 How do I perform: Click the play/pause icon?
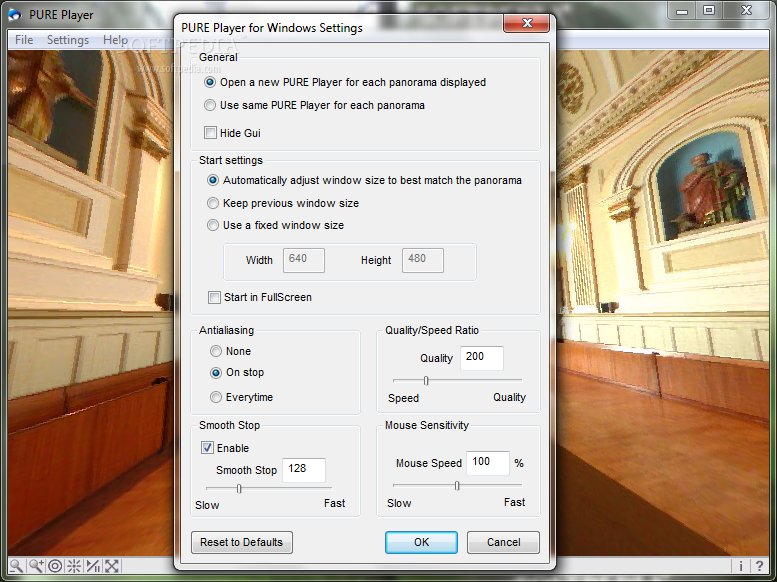[x=93, y=566]
